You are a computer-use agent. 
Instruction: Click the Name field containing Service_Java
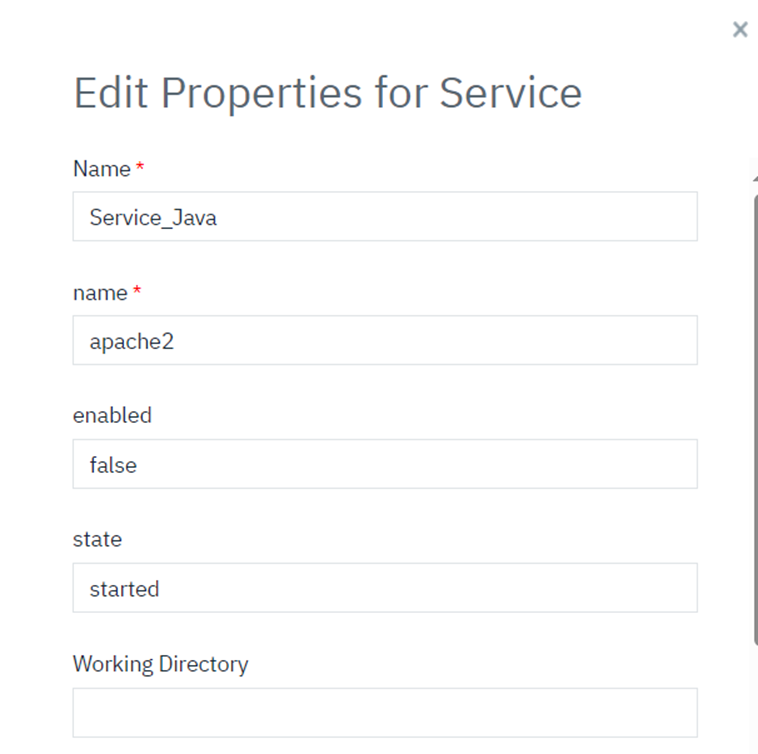385,217
